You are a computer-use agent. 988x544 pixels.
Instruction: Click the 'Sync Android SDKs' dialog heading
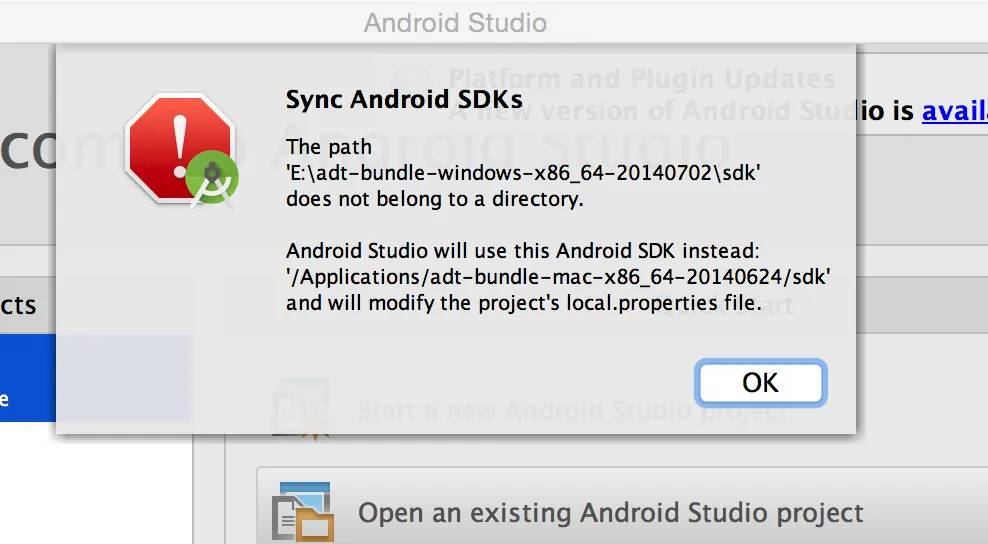click(x=404, y=99)
